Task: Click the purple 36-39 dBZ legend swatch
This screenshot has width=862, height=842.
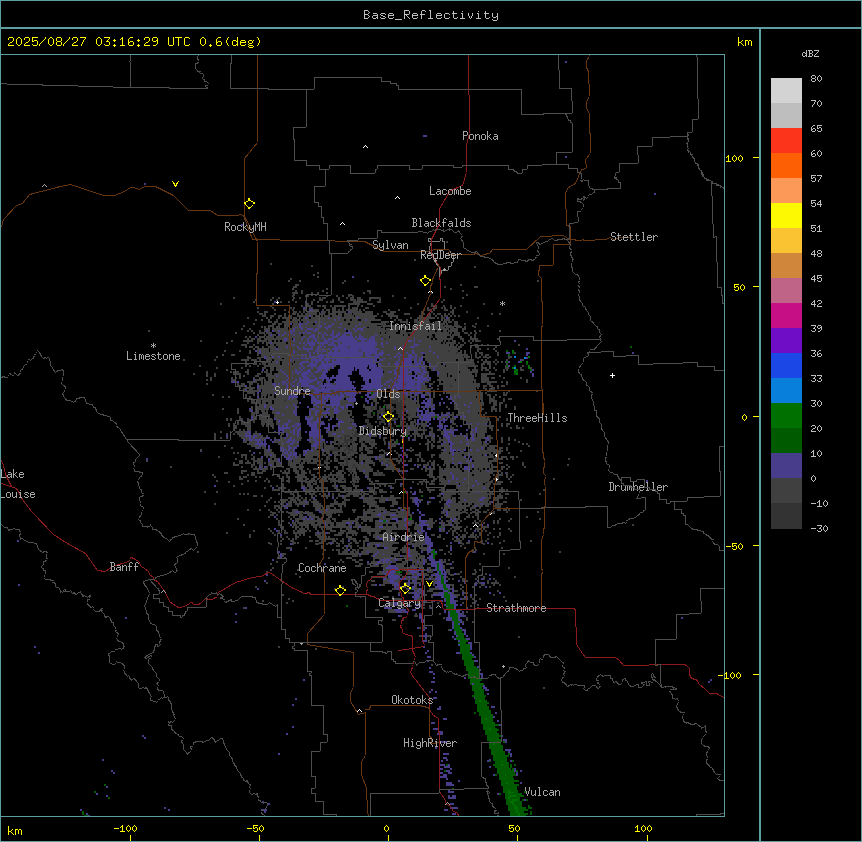Action: click(x=786, y=341)
